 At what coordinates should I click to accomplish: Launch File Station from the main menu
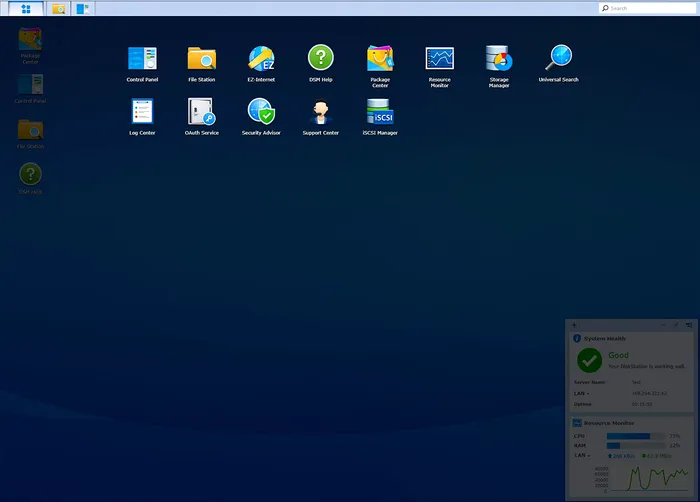(202, 63)
